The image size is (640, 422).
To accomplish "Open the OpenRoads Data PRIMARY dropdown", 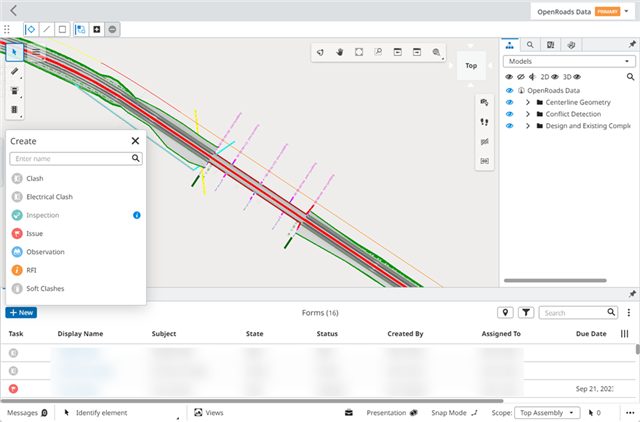I will (x=583, y=11).
